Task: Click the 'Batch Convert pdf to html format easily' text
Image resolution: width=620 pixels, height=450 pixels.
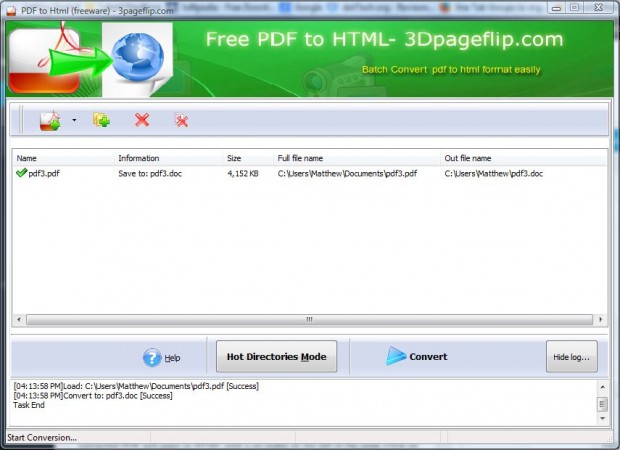Action: click(x=451, y=70)
